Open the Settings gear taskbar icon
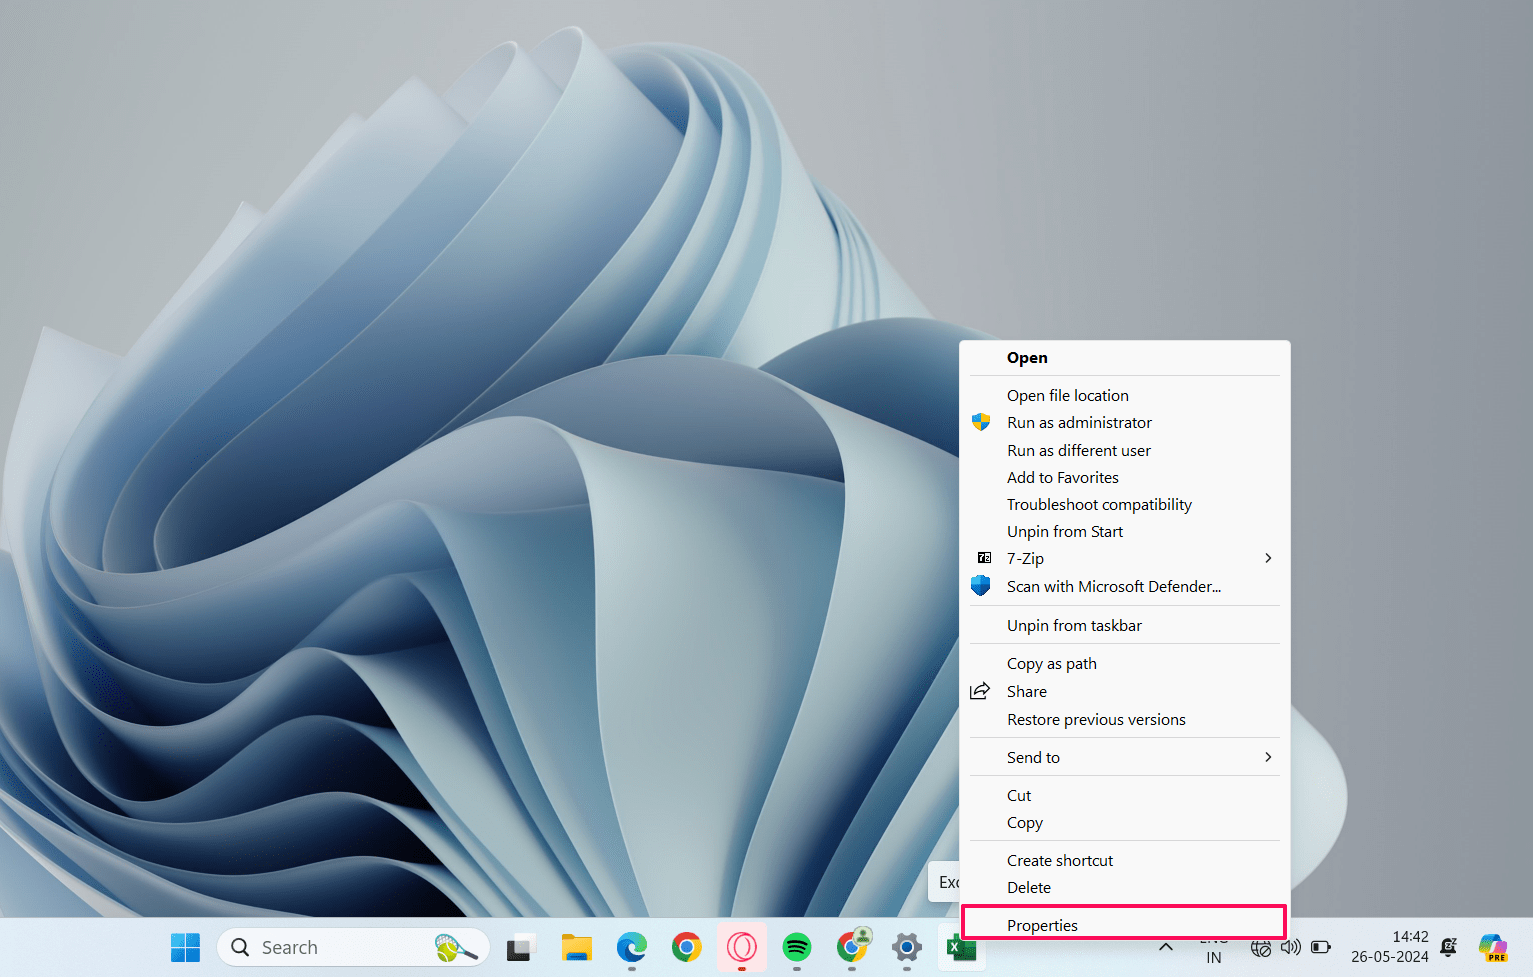This screenshot has height=977, width=1533. tap(907, 947)
